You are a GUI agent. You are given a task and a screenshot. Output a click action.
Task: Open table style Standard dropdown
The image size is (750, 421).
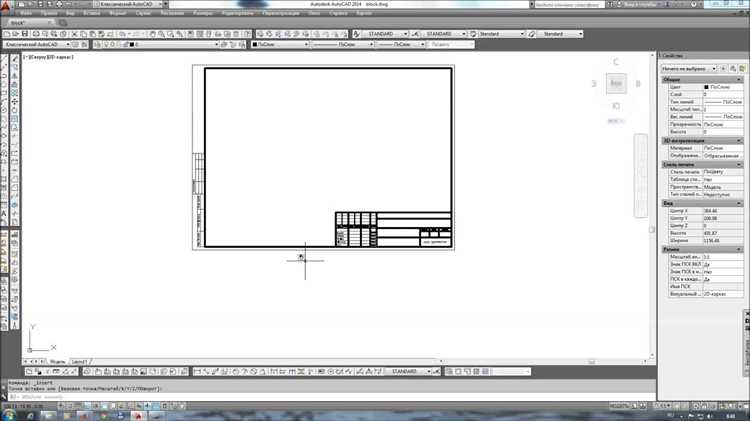501,34
